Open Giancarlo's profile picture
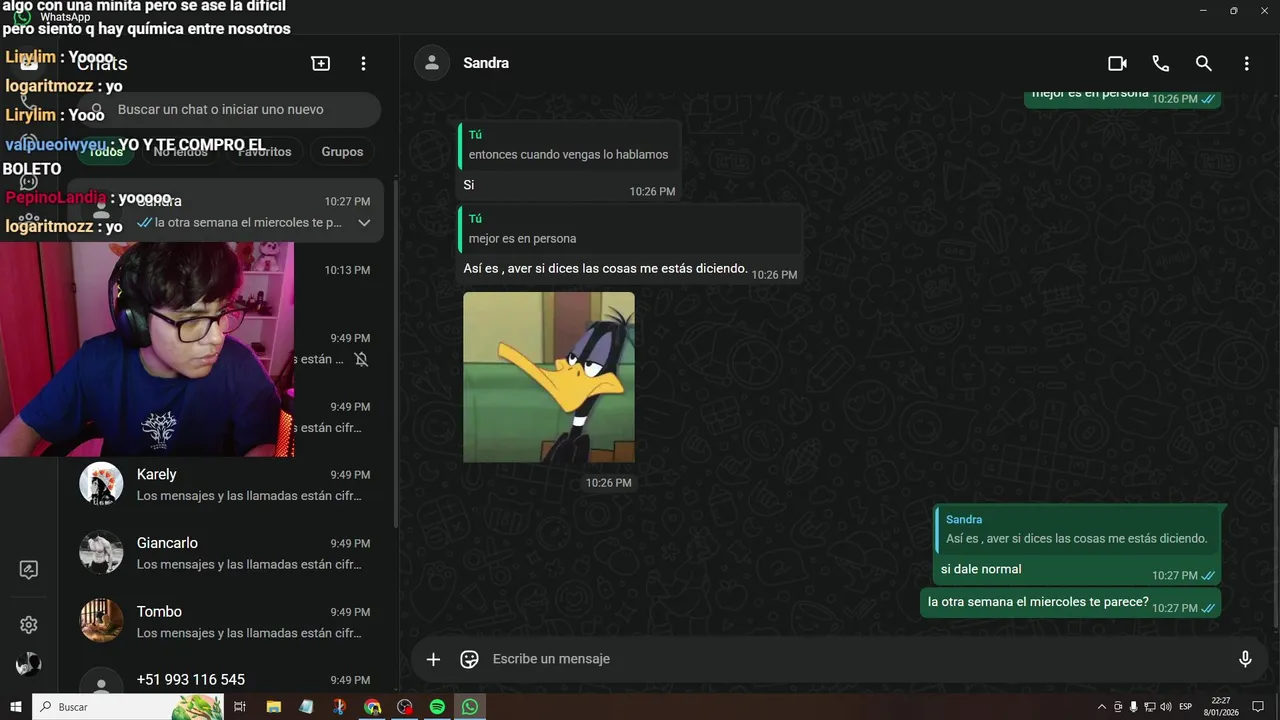Image resolution: width=1280 pixels, height=720 pixels. click(101, 553)
